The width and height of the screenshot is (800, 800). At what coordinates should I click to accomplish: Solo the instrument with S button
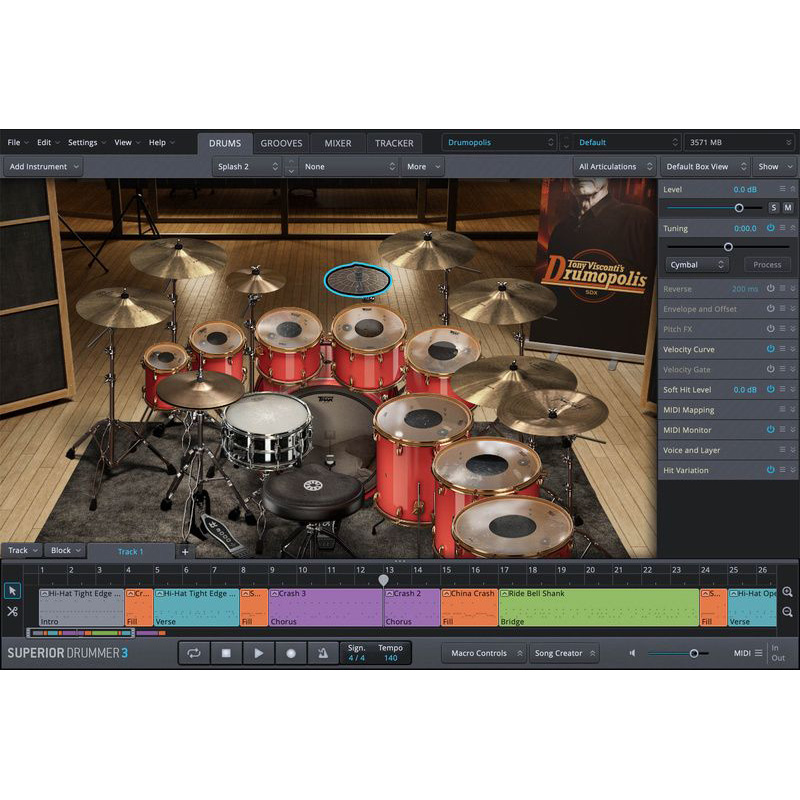[774, 208]
